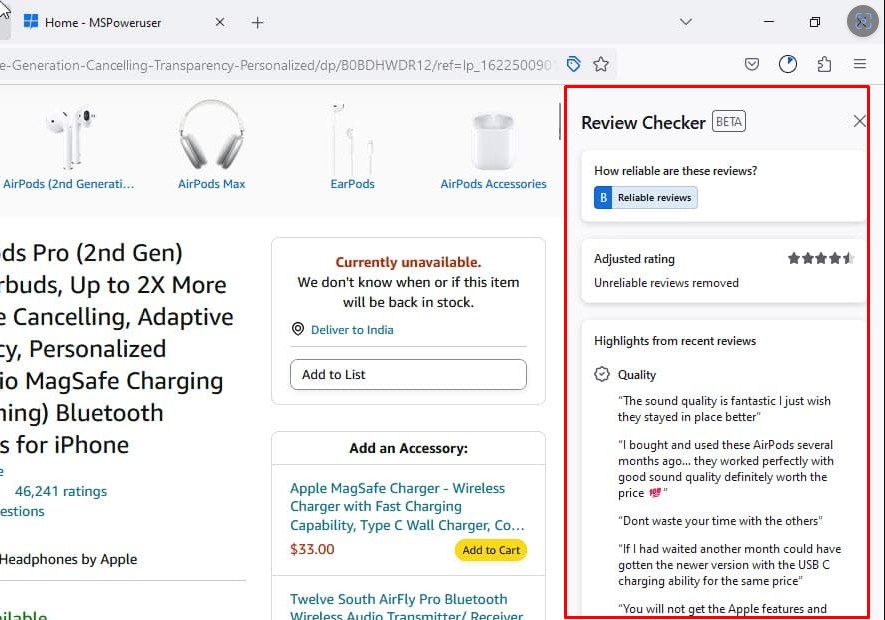Expand the list all tabs chevron

(x=686, y=22)
